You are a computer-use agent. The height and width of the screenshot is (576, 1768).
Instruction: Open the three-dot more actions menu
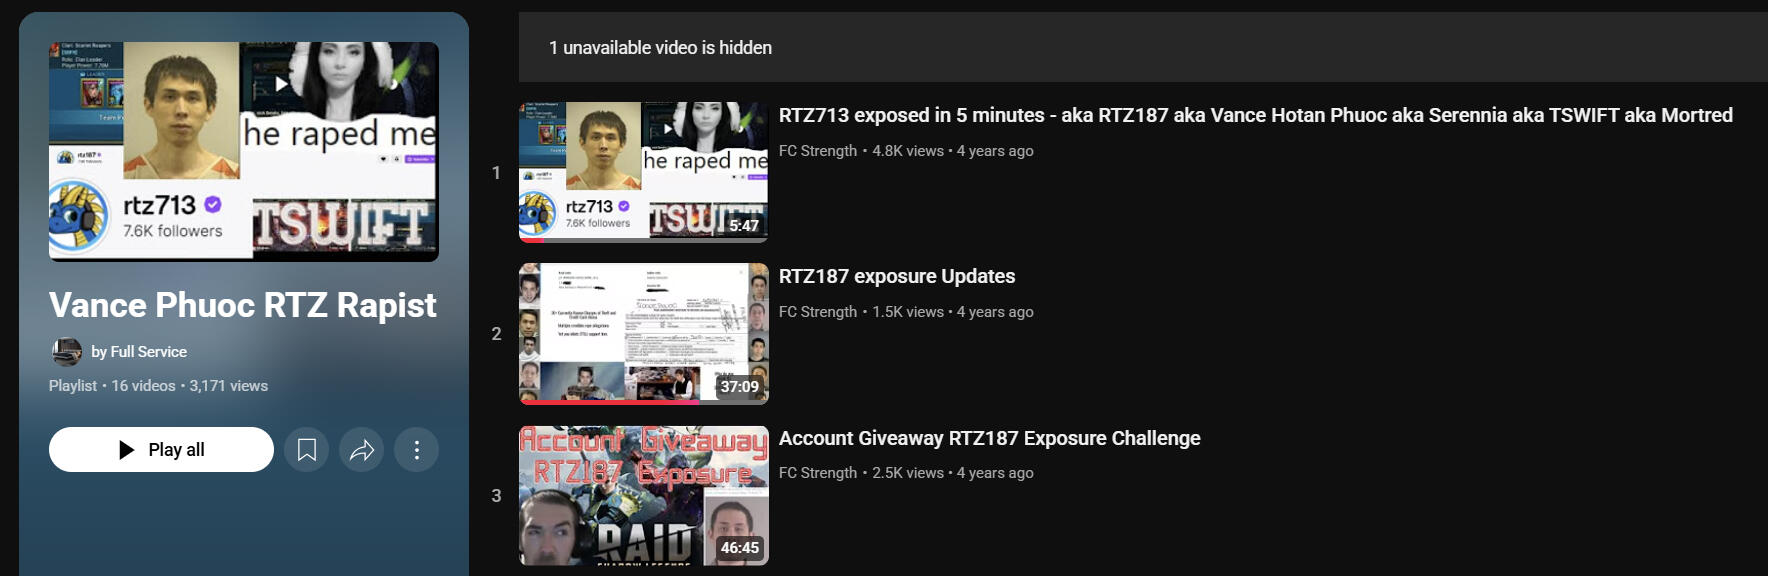point(417,450)
